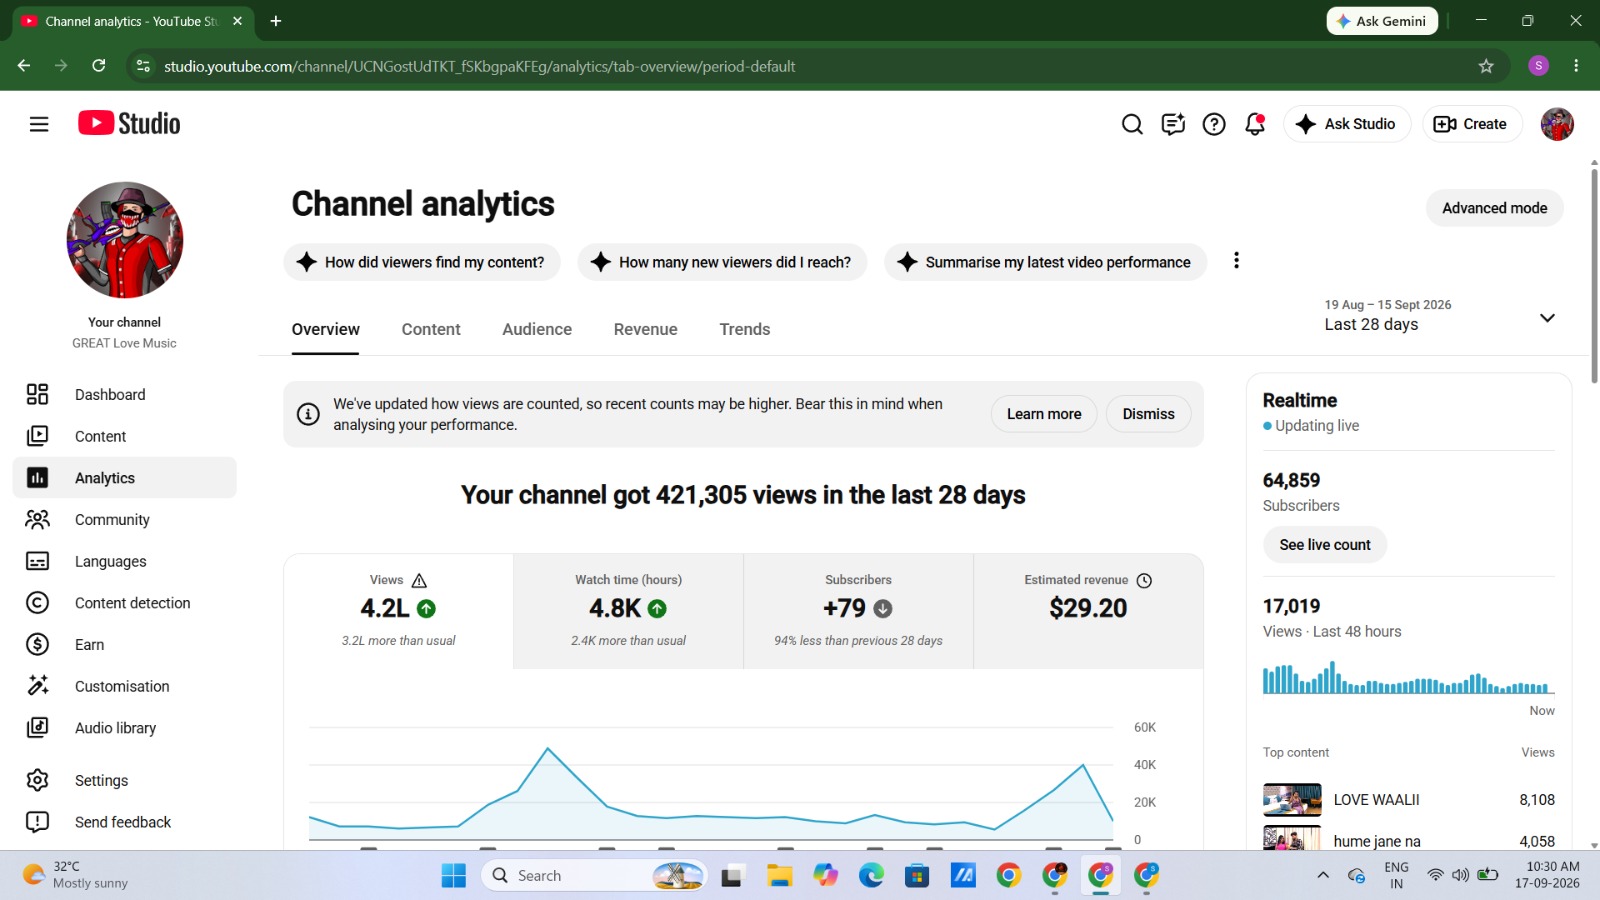The width and height of the screenshot is (1600, 900).
Task: Click Send feedback in the sidebar
Action: coord(125,822)
